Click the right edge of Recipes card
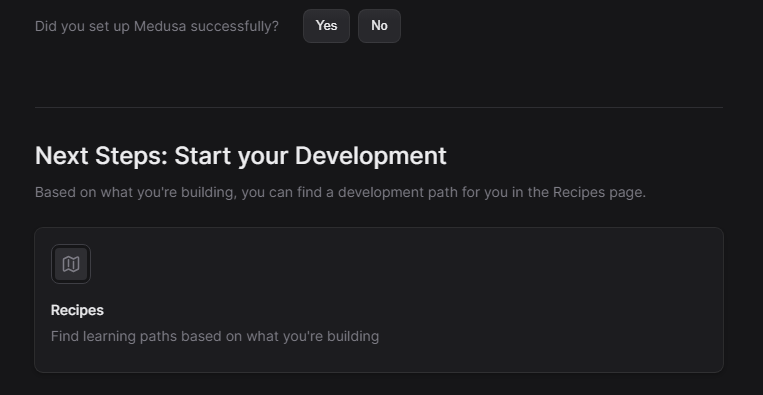Viewport: 763px width, 395px height. pos(723,300)
